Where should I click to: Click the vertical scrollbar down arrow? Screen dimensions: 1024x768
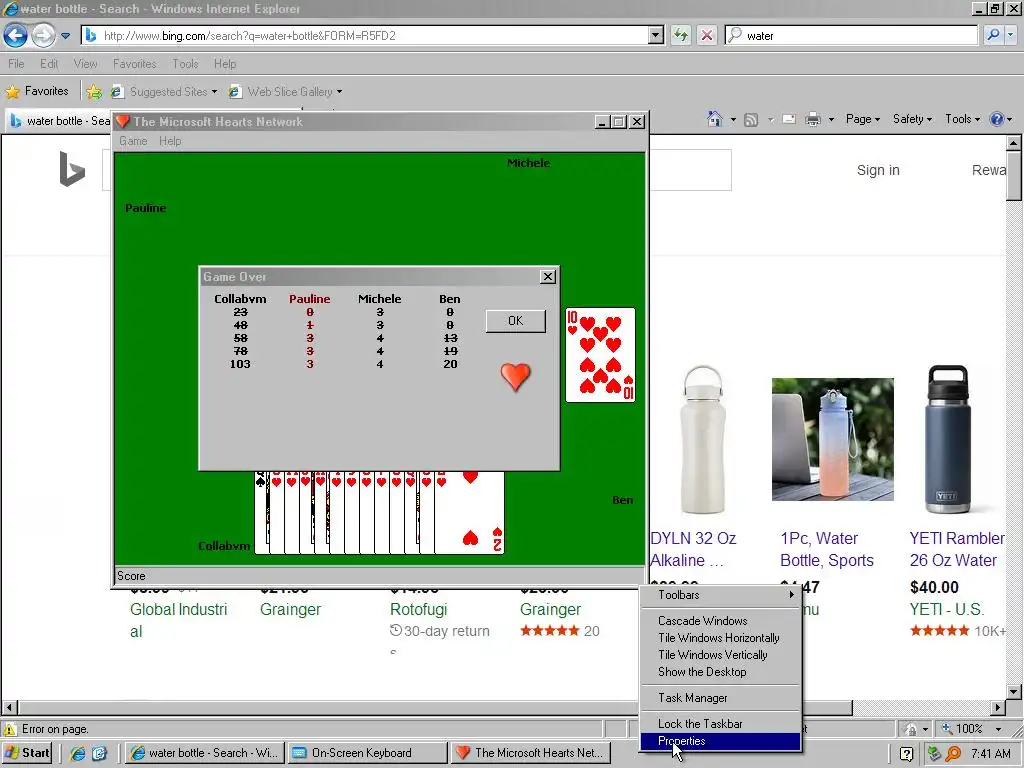click(x=1014, y=691)
